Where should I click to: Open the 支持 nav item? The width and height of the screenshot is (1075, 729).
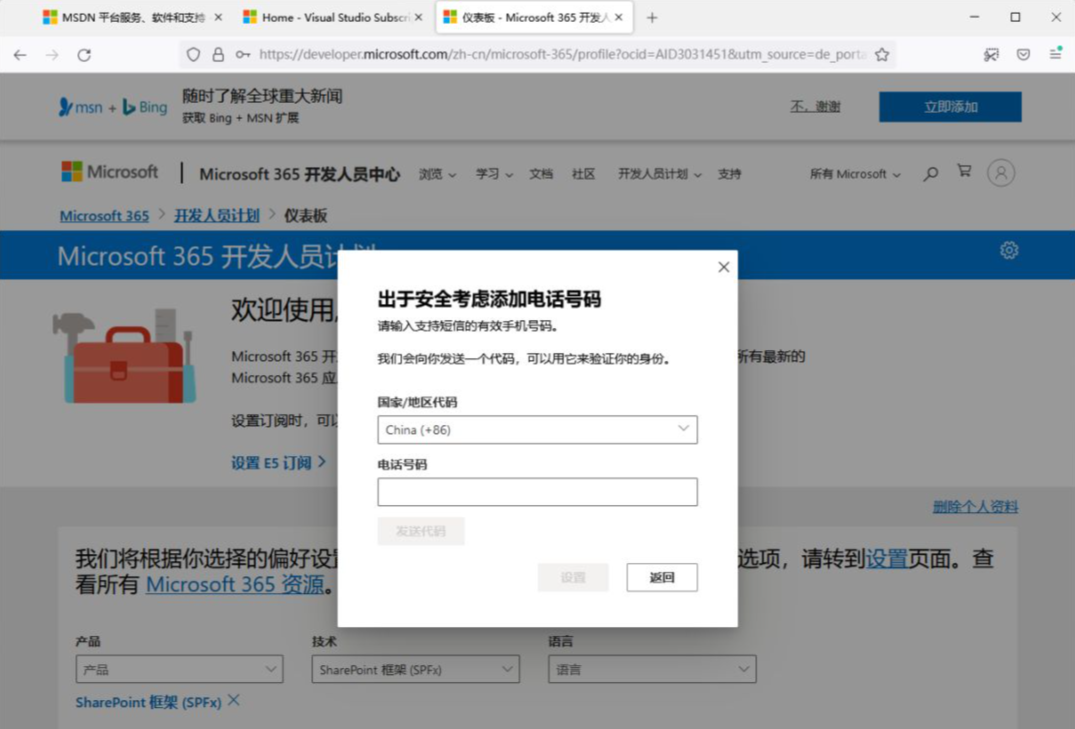(x=729, y=174)
